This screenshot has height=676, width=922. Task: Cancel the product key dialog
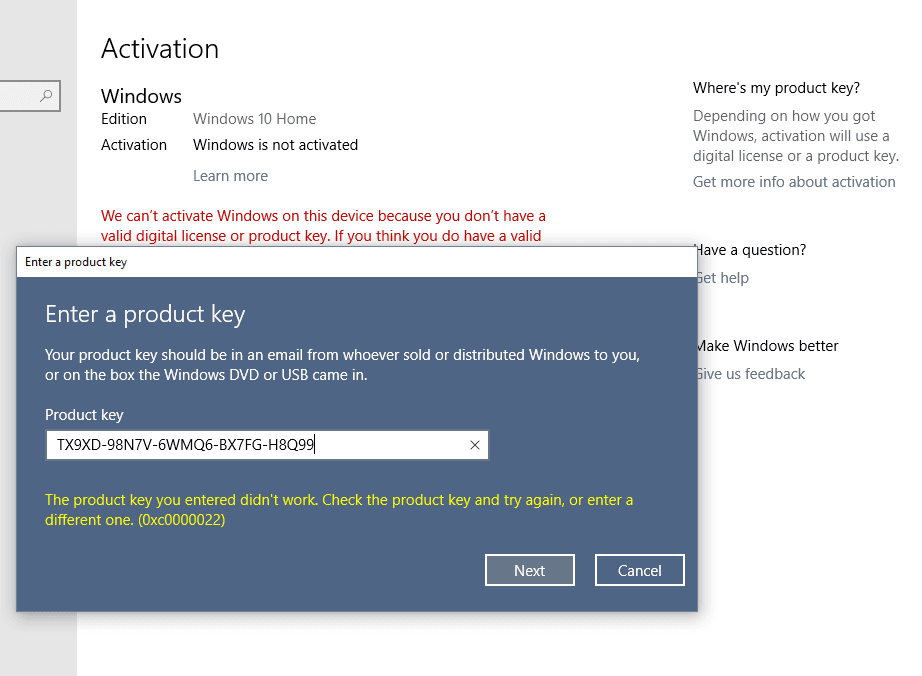click(640, 570)
